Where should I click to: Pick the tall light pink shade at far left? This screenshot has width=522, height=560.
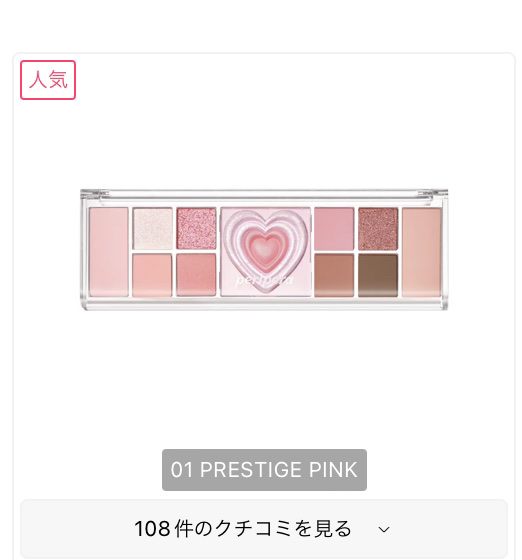point(109,252)
